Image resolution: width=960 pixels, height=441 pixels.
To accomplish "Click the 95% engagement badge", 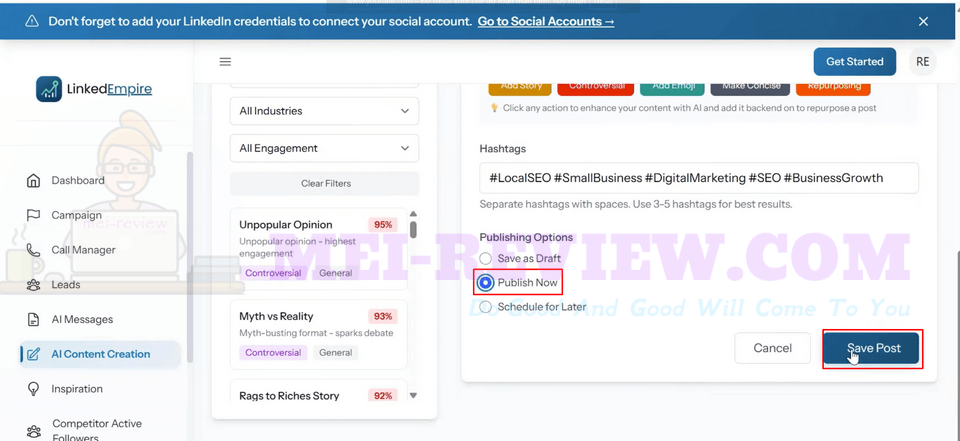I will click(x=383, y=225).
